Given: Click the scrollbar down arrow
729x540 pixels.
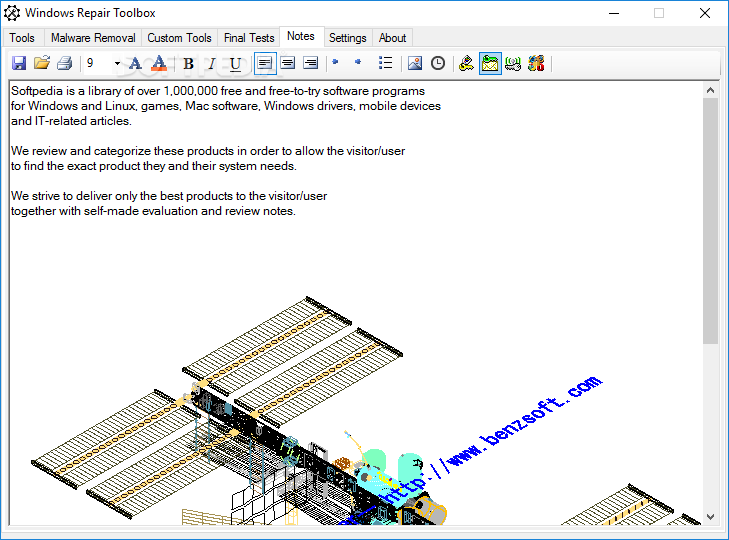Looking at the screenshot, I should [x=710, y=517].
